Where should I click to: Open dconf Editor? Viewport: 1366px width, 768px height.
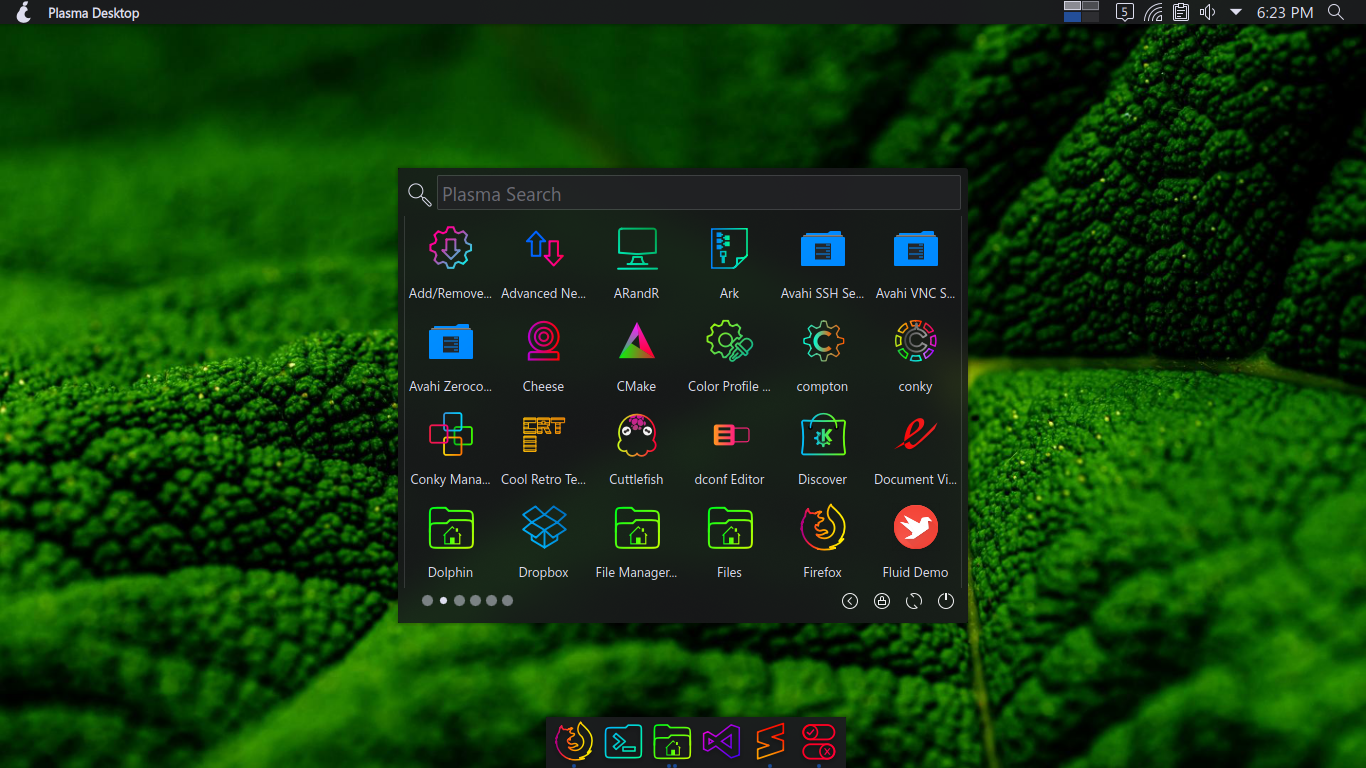pyautogui.click(x=730, y=434)
